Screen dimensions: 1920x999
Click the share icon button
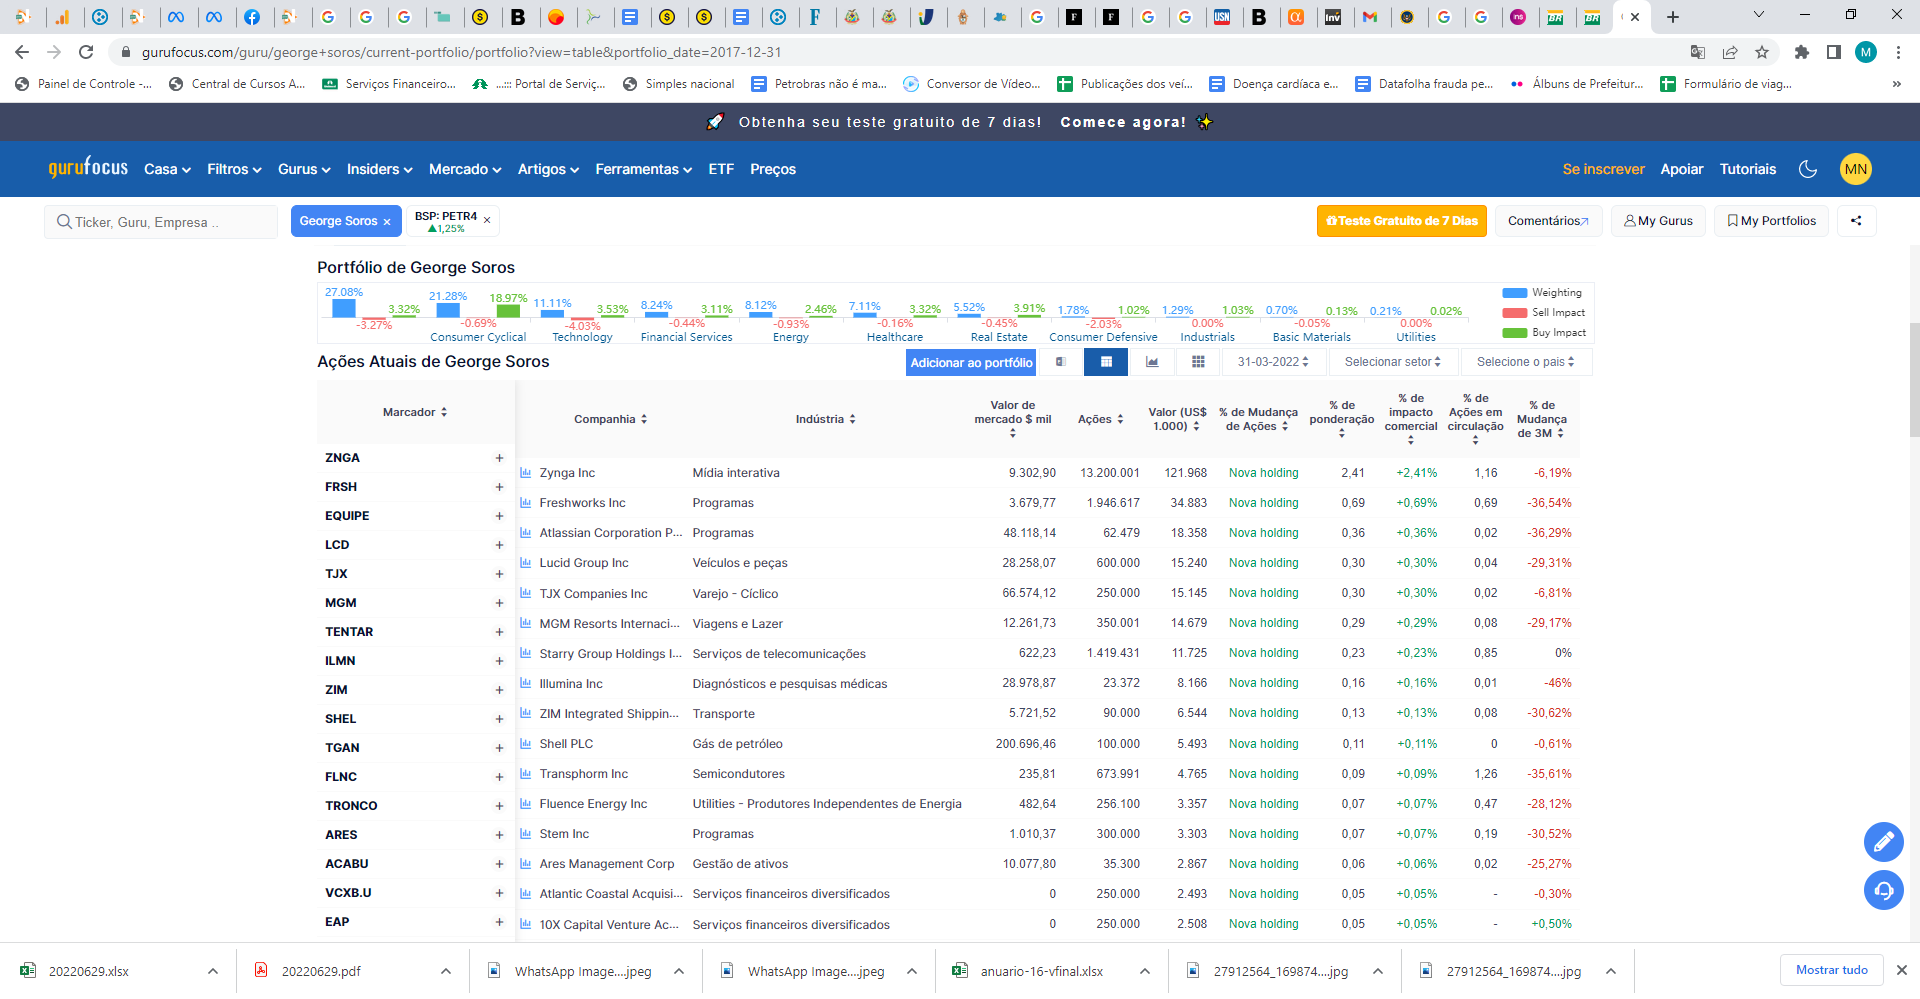1856,221
